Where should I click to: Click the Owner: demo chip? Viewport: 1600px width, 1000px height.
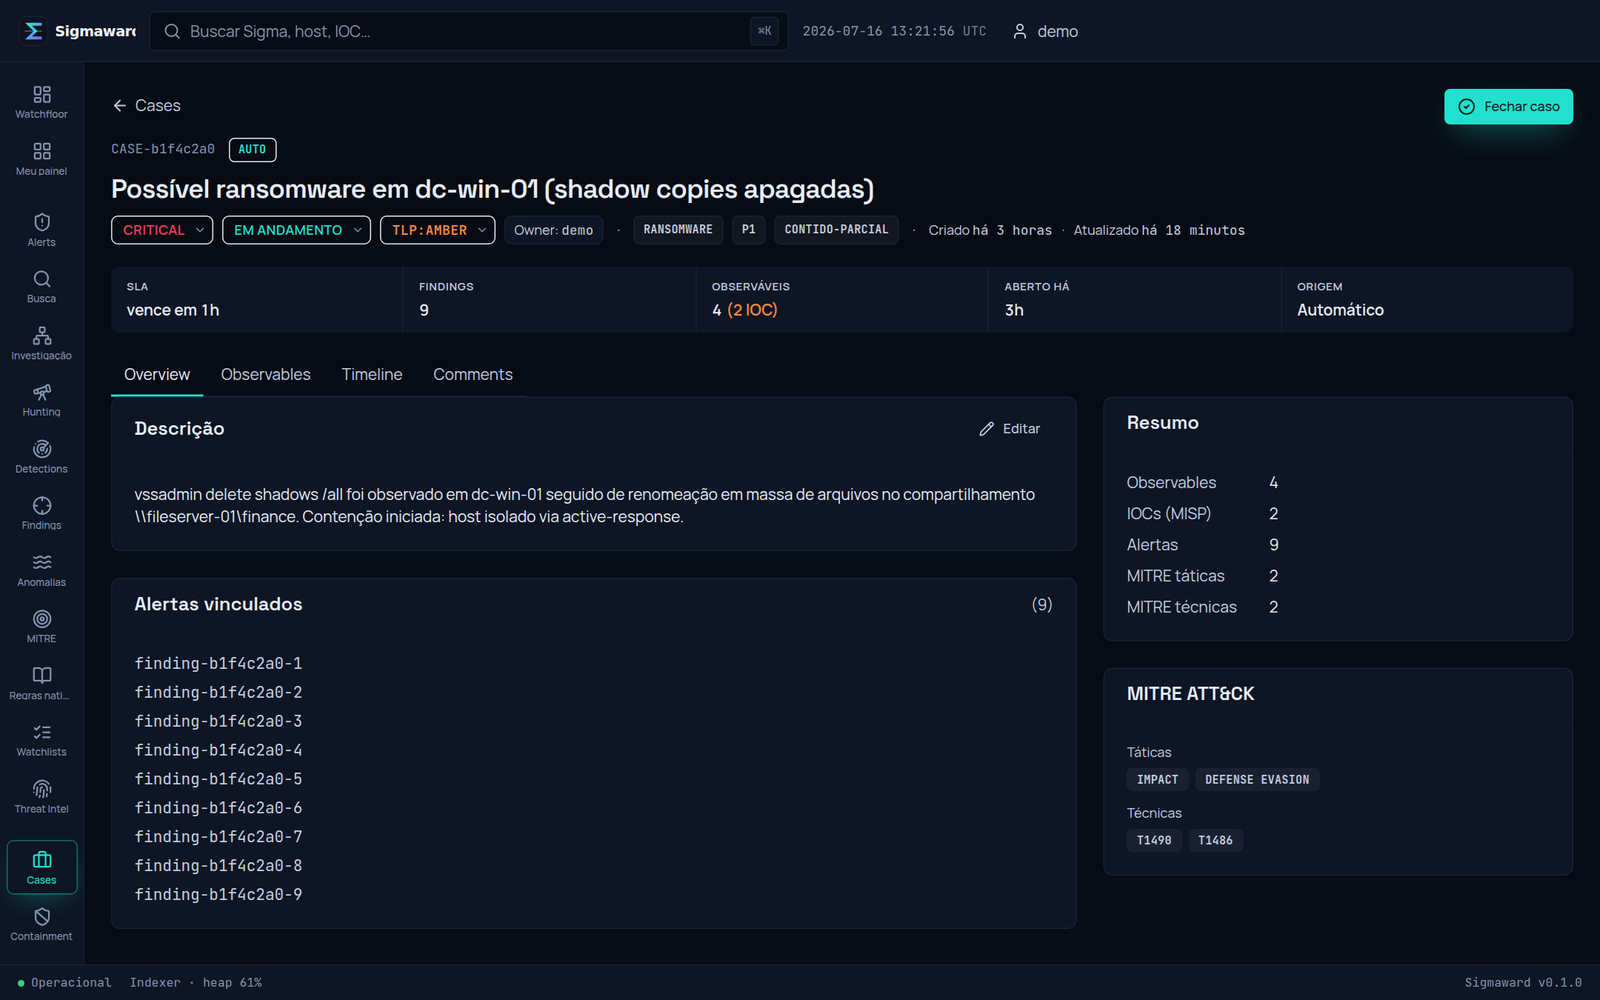click(554, 230)
